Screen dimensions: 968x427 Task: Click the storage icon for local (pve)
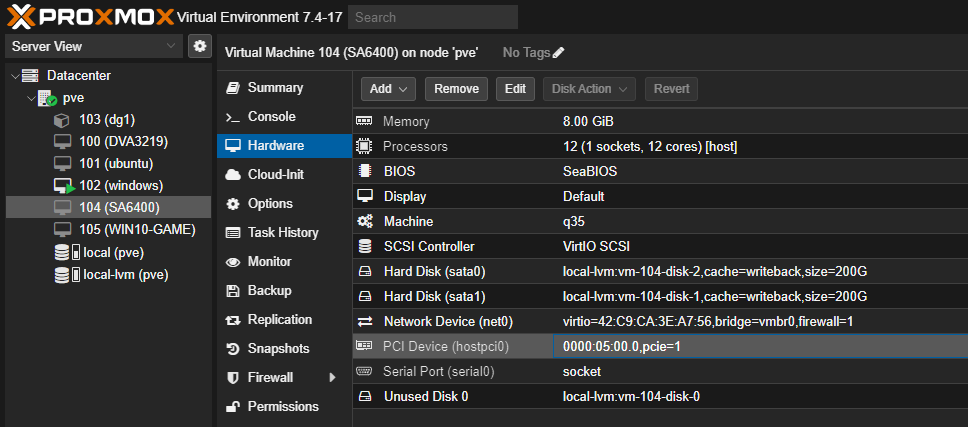(67, 252)
